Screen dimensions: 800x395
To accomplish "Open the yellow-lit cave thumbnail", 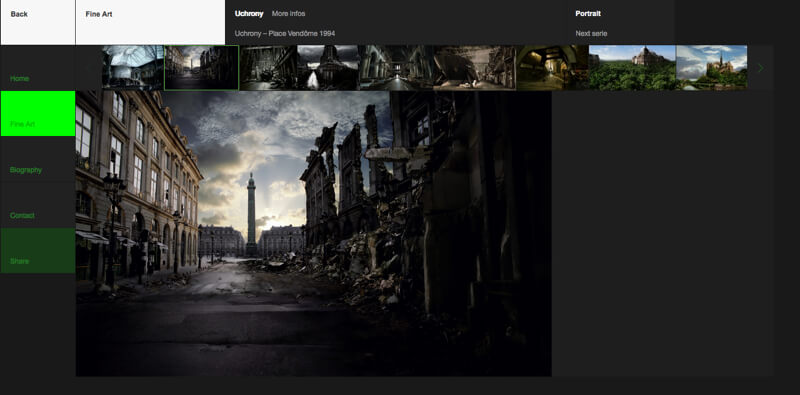I will (553, 68).
